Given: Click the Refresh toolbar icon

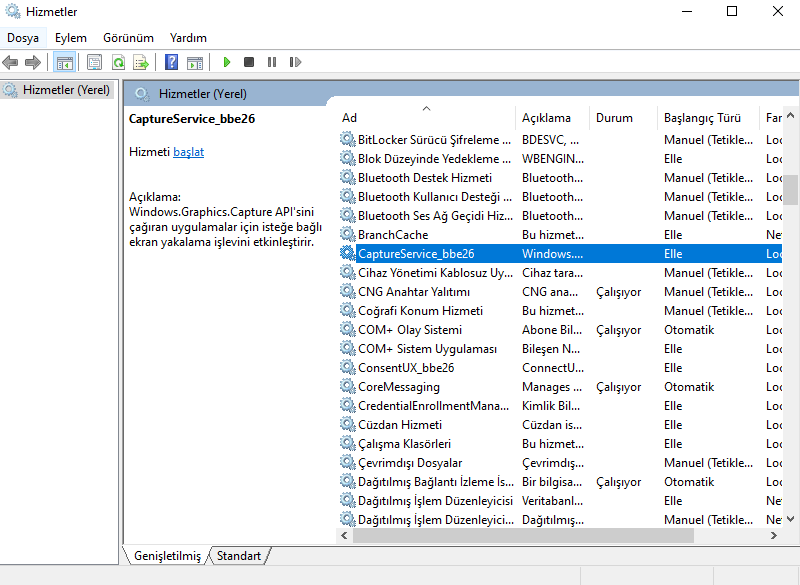Looking at the screenshot, I should [x=118, y=62].
